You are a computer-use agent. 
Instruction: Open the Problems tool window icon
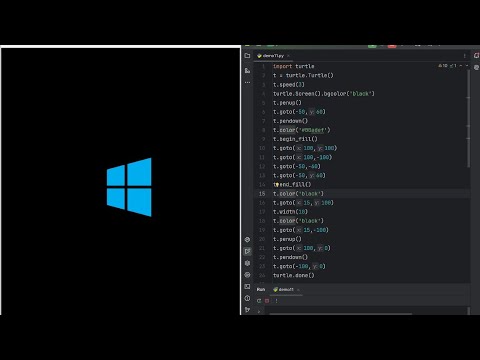[x=247, y=298]
